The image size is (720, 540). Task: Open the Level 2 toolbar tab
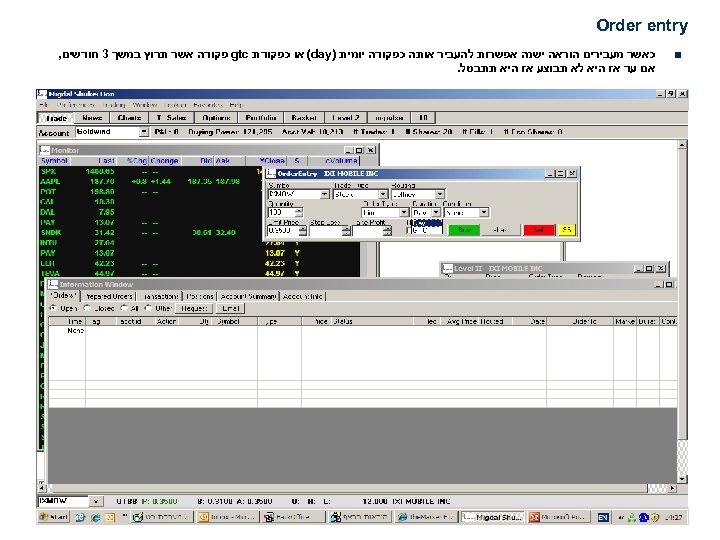click(345, 118)
